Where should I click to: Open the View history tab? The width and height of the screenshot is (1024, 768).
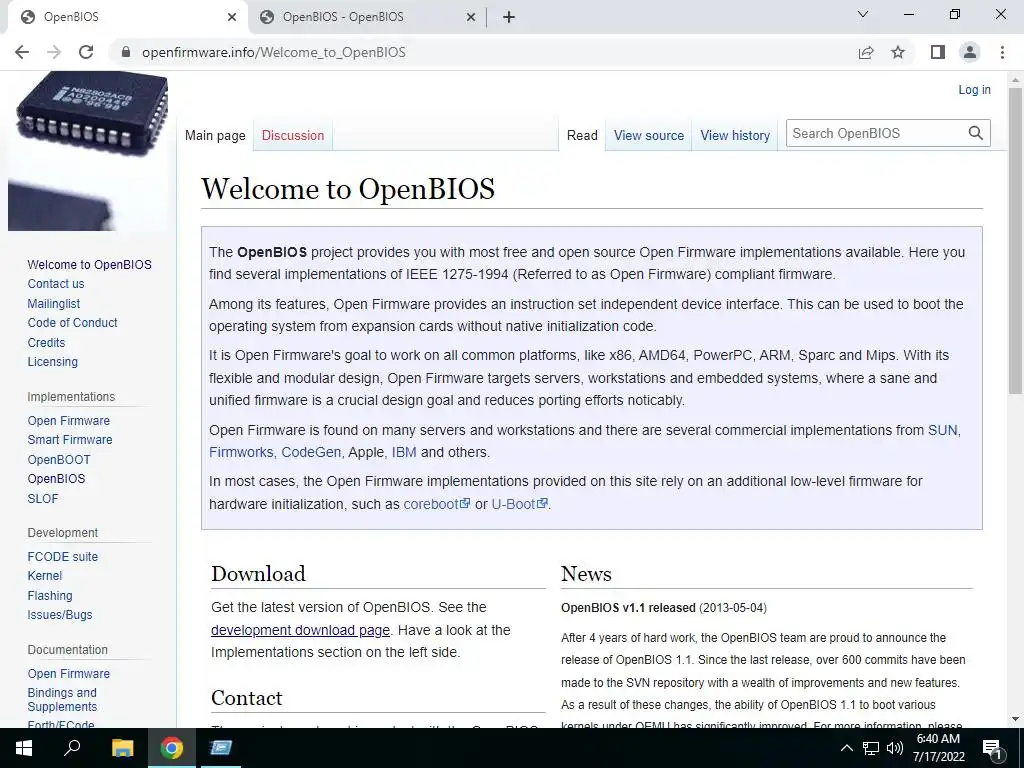(x=735, y=135)
